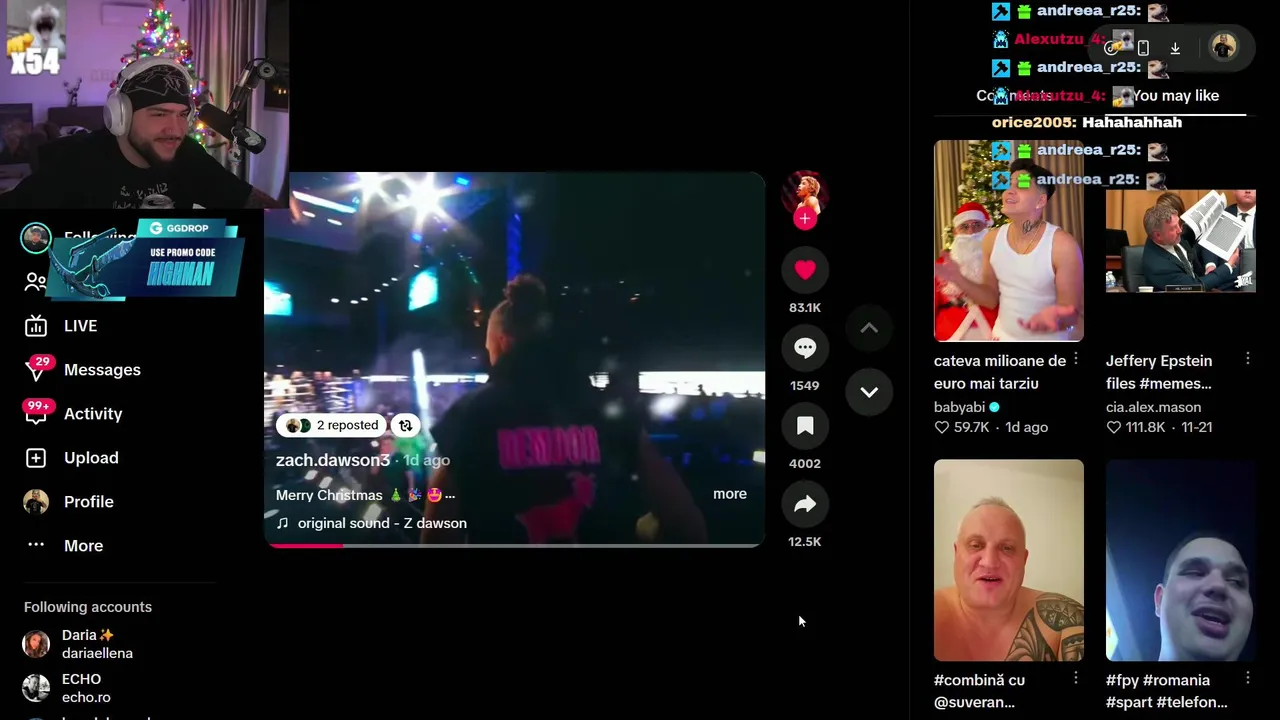Open the comments speech bubble button
The image size is (1280, 720).
805,348
